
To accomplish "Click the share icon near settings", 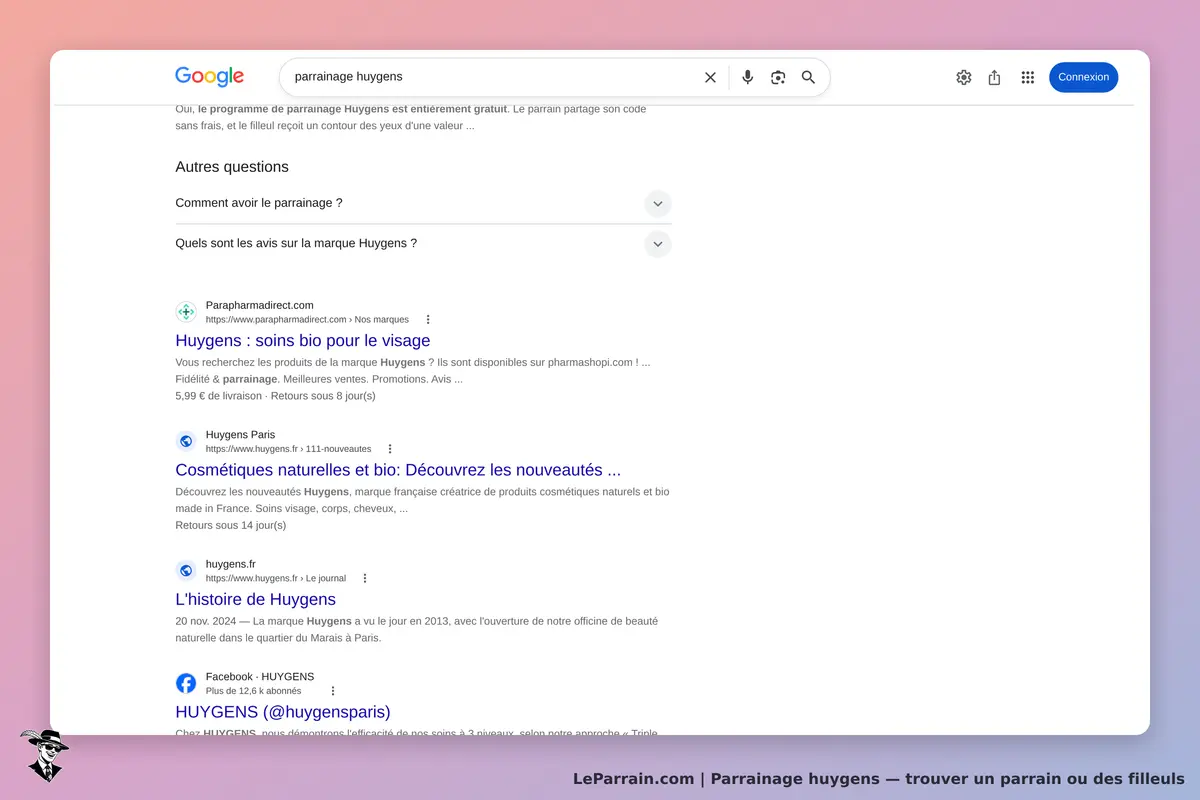I will click(994, 77).
